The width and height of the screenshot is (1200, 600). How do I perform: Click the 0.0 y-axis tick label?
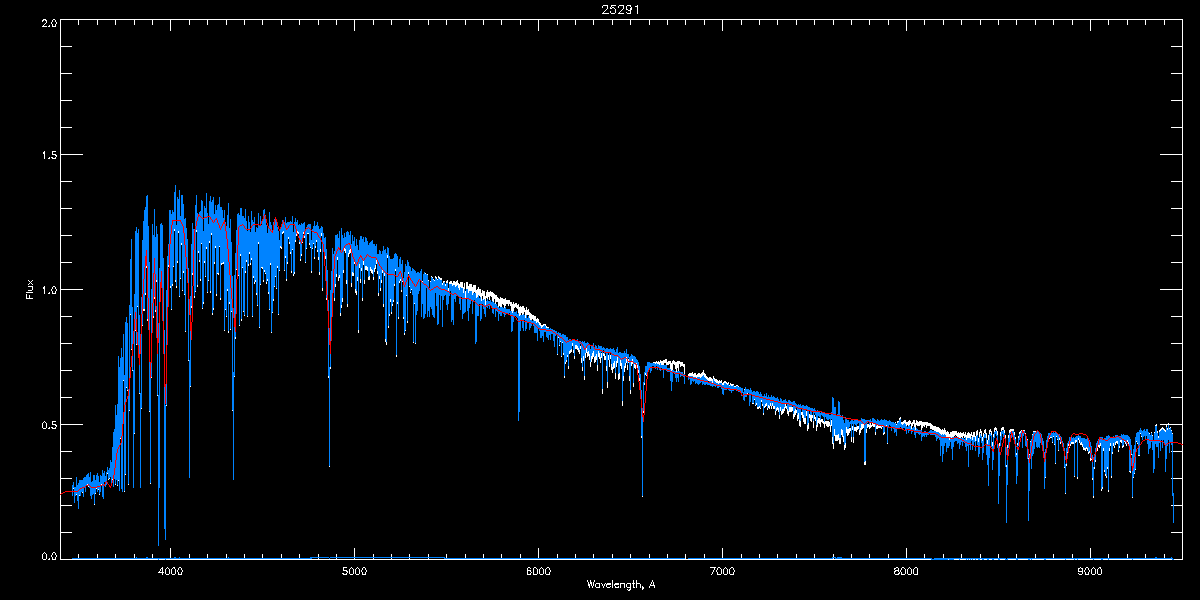pos(48,556)
